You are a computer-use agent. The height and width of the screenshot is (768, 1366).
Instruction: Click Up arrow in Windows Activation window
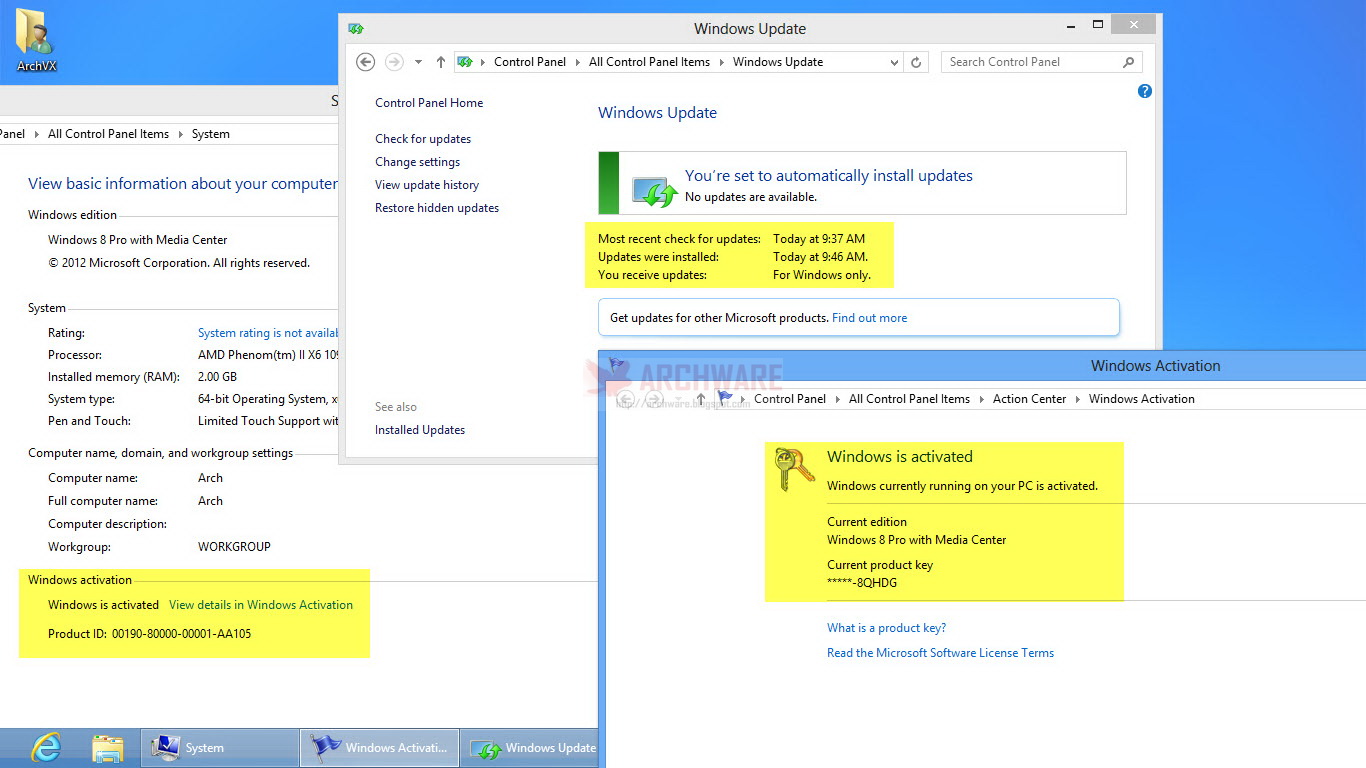(701, 399)
